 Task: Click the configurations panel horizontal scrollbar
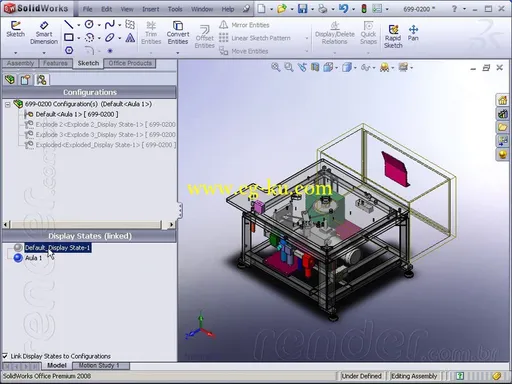click(89, 225)
